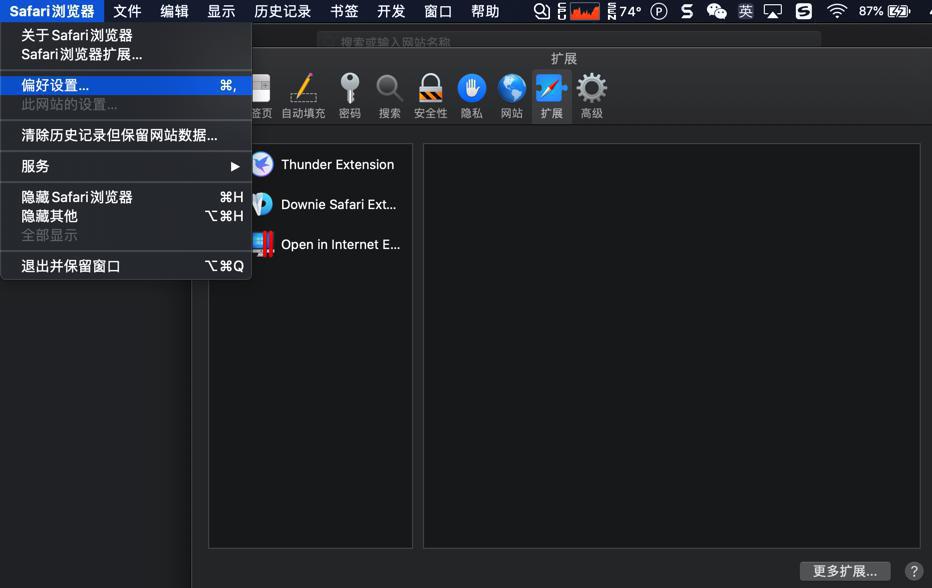This screenshot has height=588, width=932.
Task: Open the help question mark button
Action: coord(914,571)
